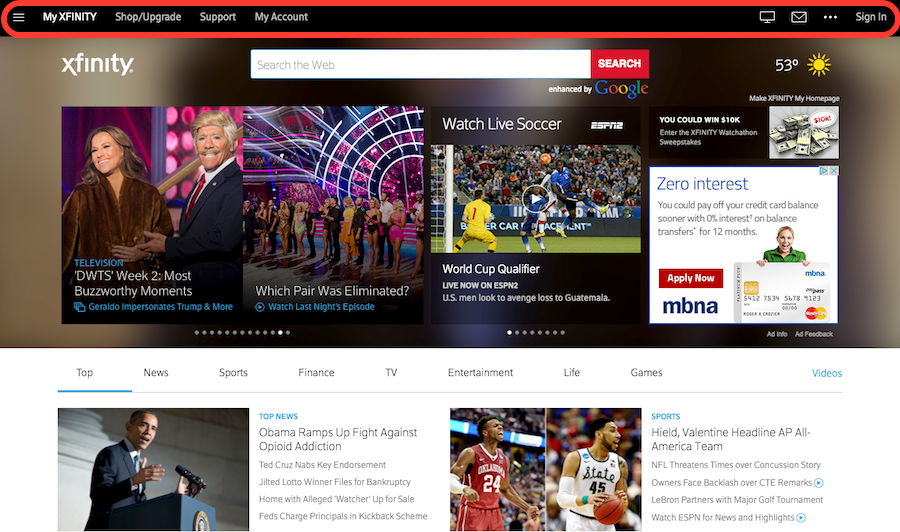900x532 pixels.
Task: Click the sun weather icon
Action: coord(818,65)
